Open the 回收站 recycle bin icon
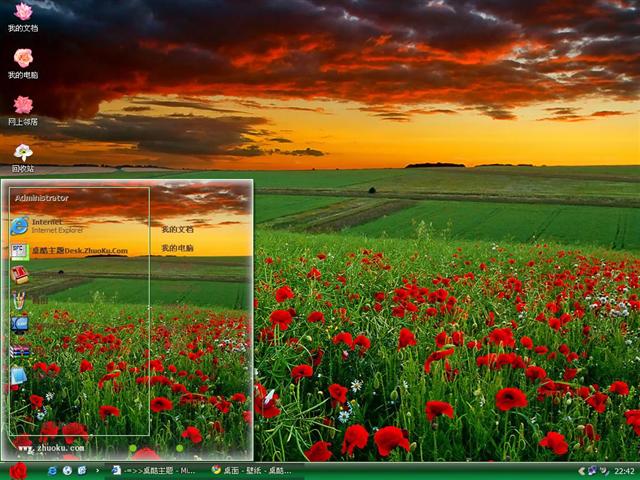The image size is (640, 480). coord(23,158)
